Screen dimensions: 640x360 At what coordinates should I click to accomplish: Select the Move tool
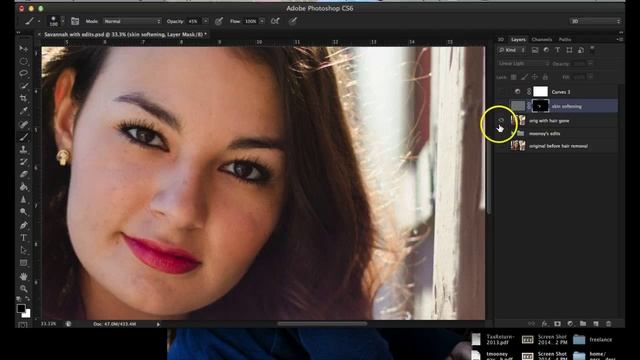coord(23,49)
